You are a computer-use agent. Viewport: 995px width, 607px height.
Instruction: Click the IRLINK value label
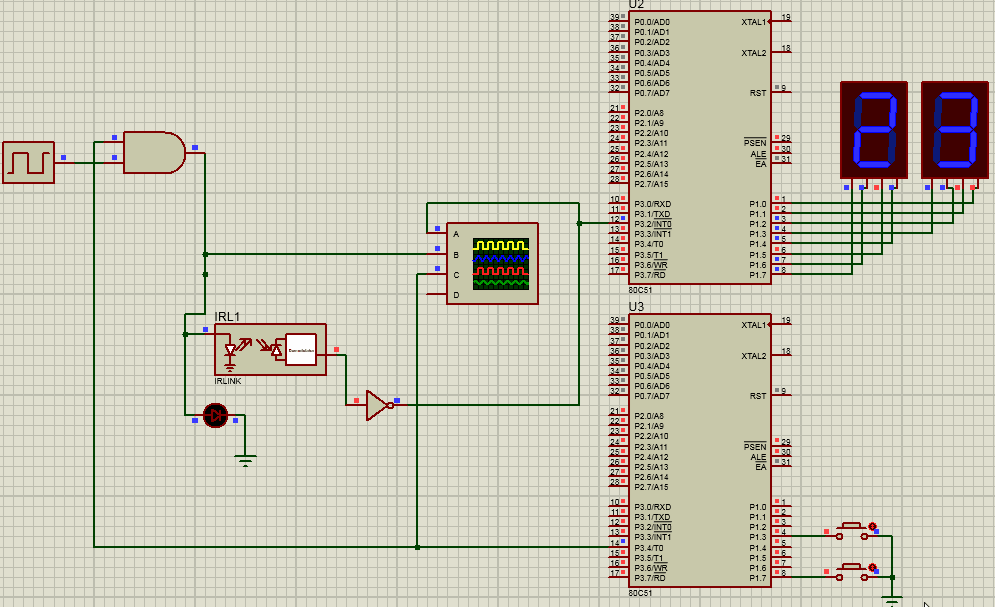click(228, 381)
